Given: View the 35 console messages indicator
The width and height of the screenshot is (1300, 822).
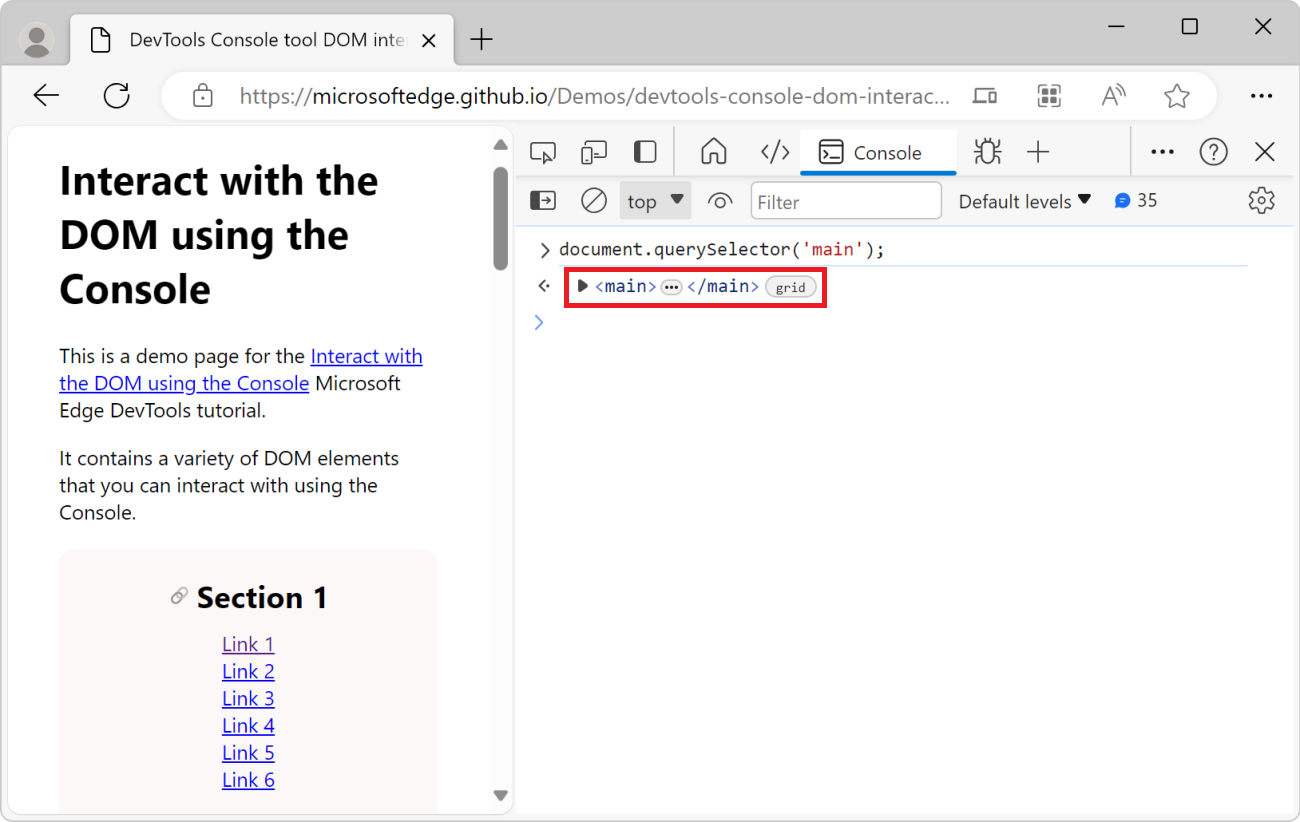Looking at the screenshot, I should [x=1135, y=200].
